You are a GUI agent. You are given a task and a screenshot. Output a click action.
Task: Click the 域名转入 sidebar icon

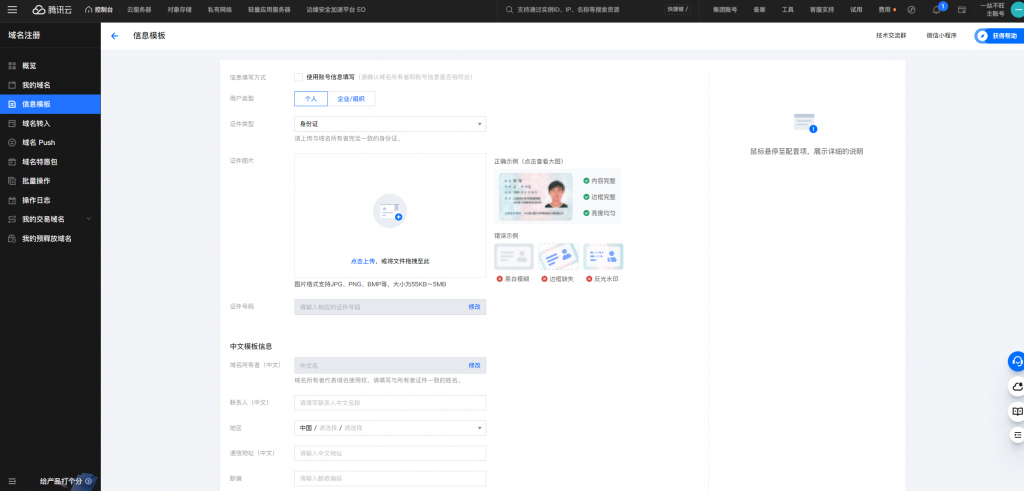(x=12, y=123)
